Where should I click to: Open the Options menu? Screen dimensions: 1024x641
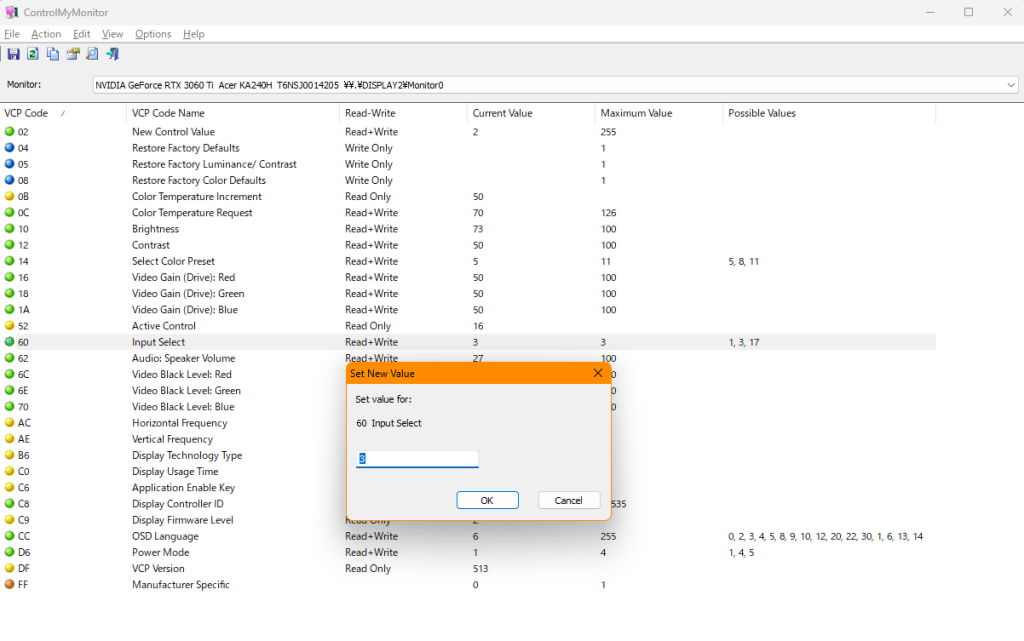tap(153, 34)
